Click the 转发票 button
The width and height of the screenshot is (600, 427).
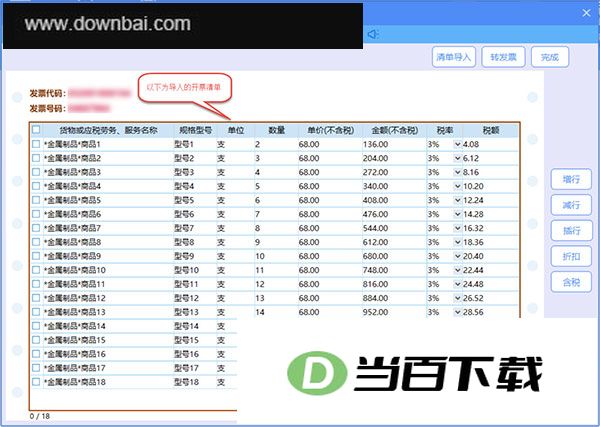point(503,57)
